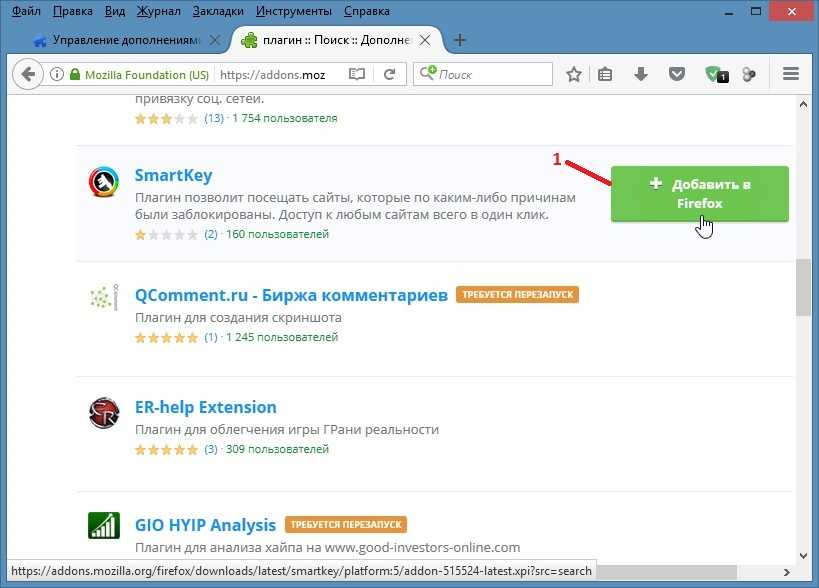Image resolution: width=819 pixels, height=588 pixels.
Task: Click the 309 пользователей text
Action: coord(277,449)
